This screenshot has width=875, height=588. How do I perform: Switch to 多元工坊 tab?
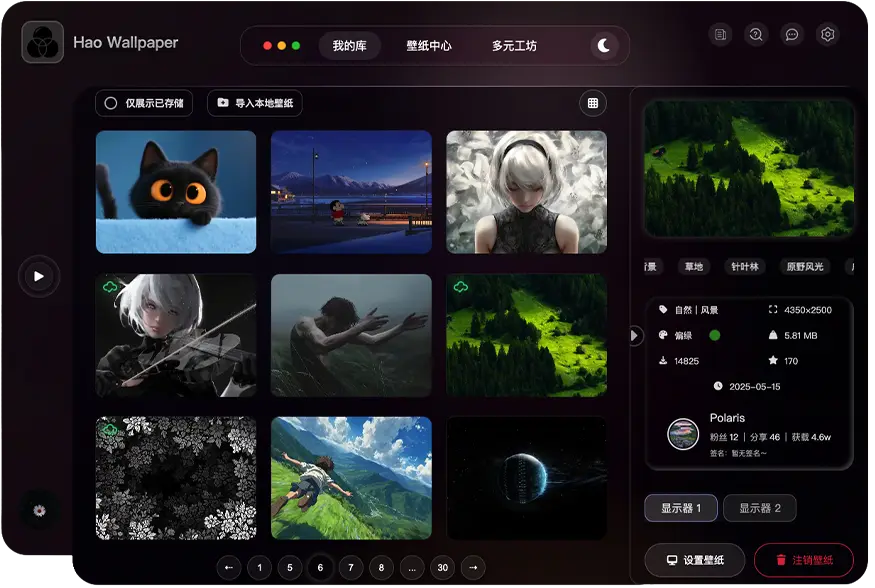pyautogui.click(x=514, y=46)
